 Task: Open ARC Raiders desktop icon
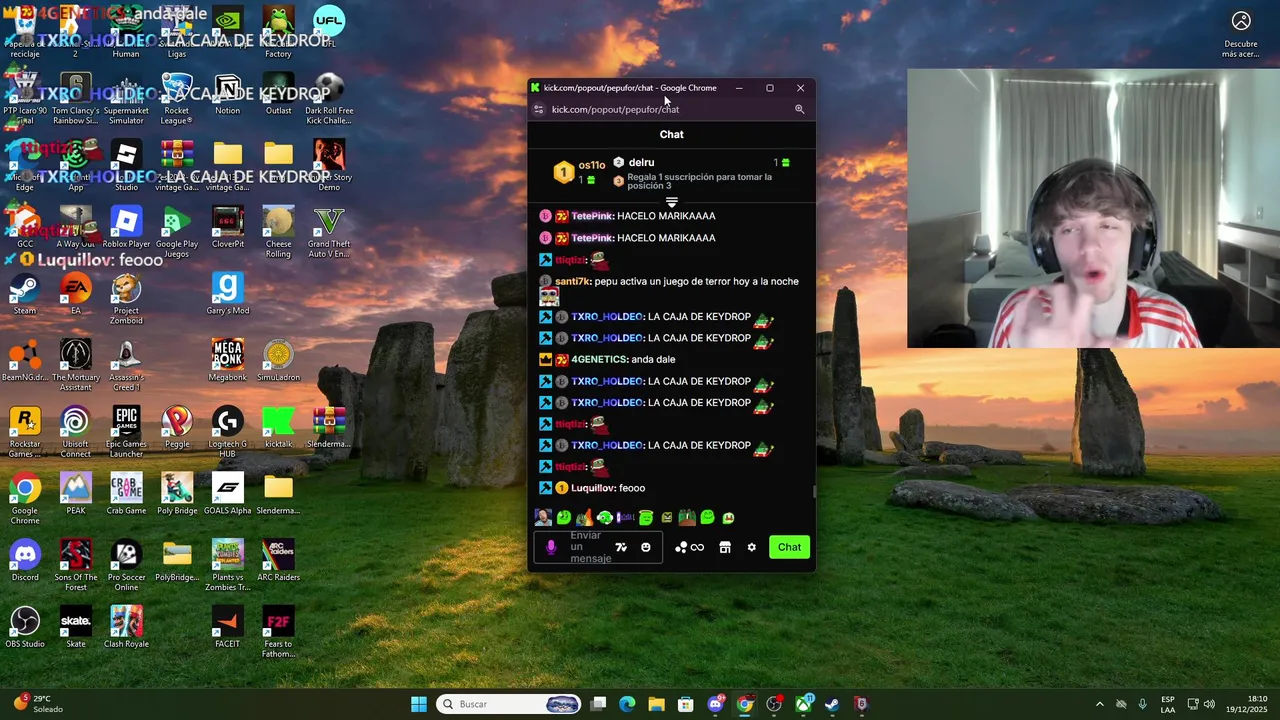tap(278, 561)
